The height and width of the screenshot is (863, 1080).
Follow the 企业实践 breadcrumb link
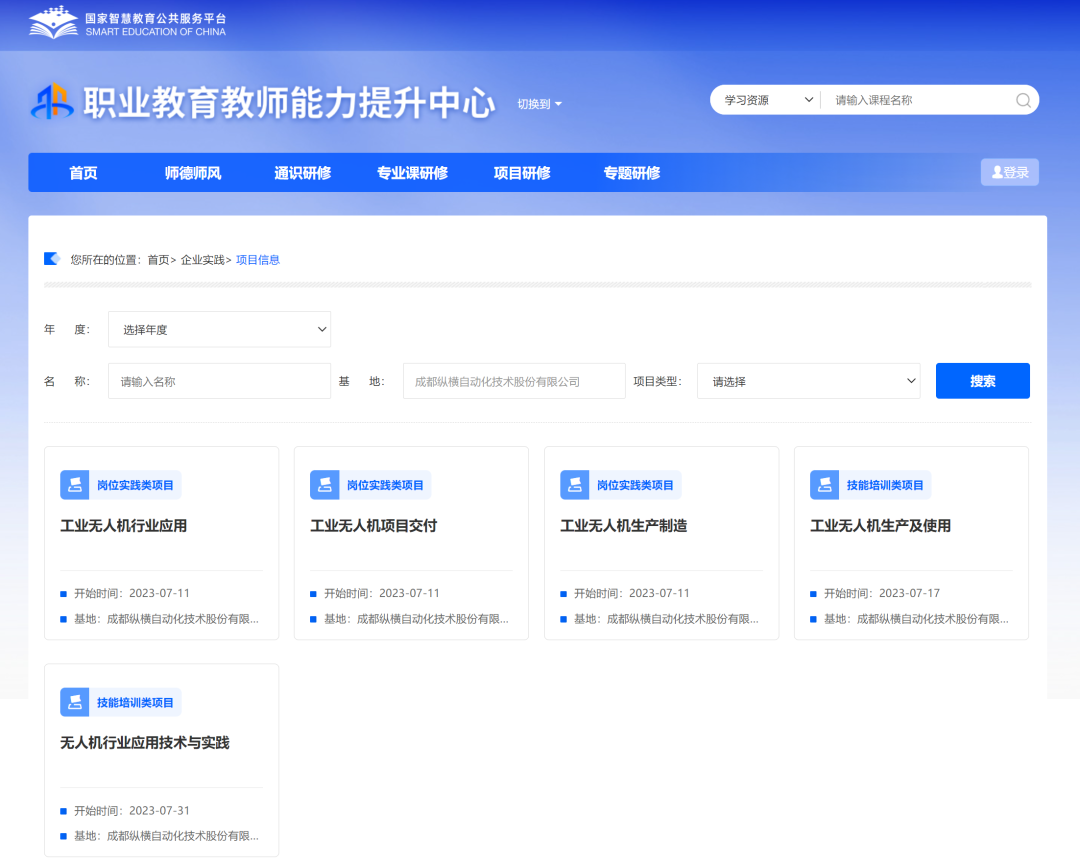(x=202, y=260)
